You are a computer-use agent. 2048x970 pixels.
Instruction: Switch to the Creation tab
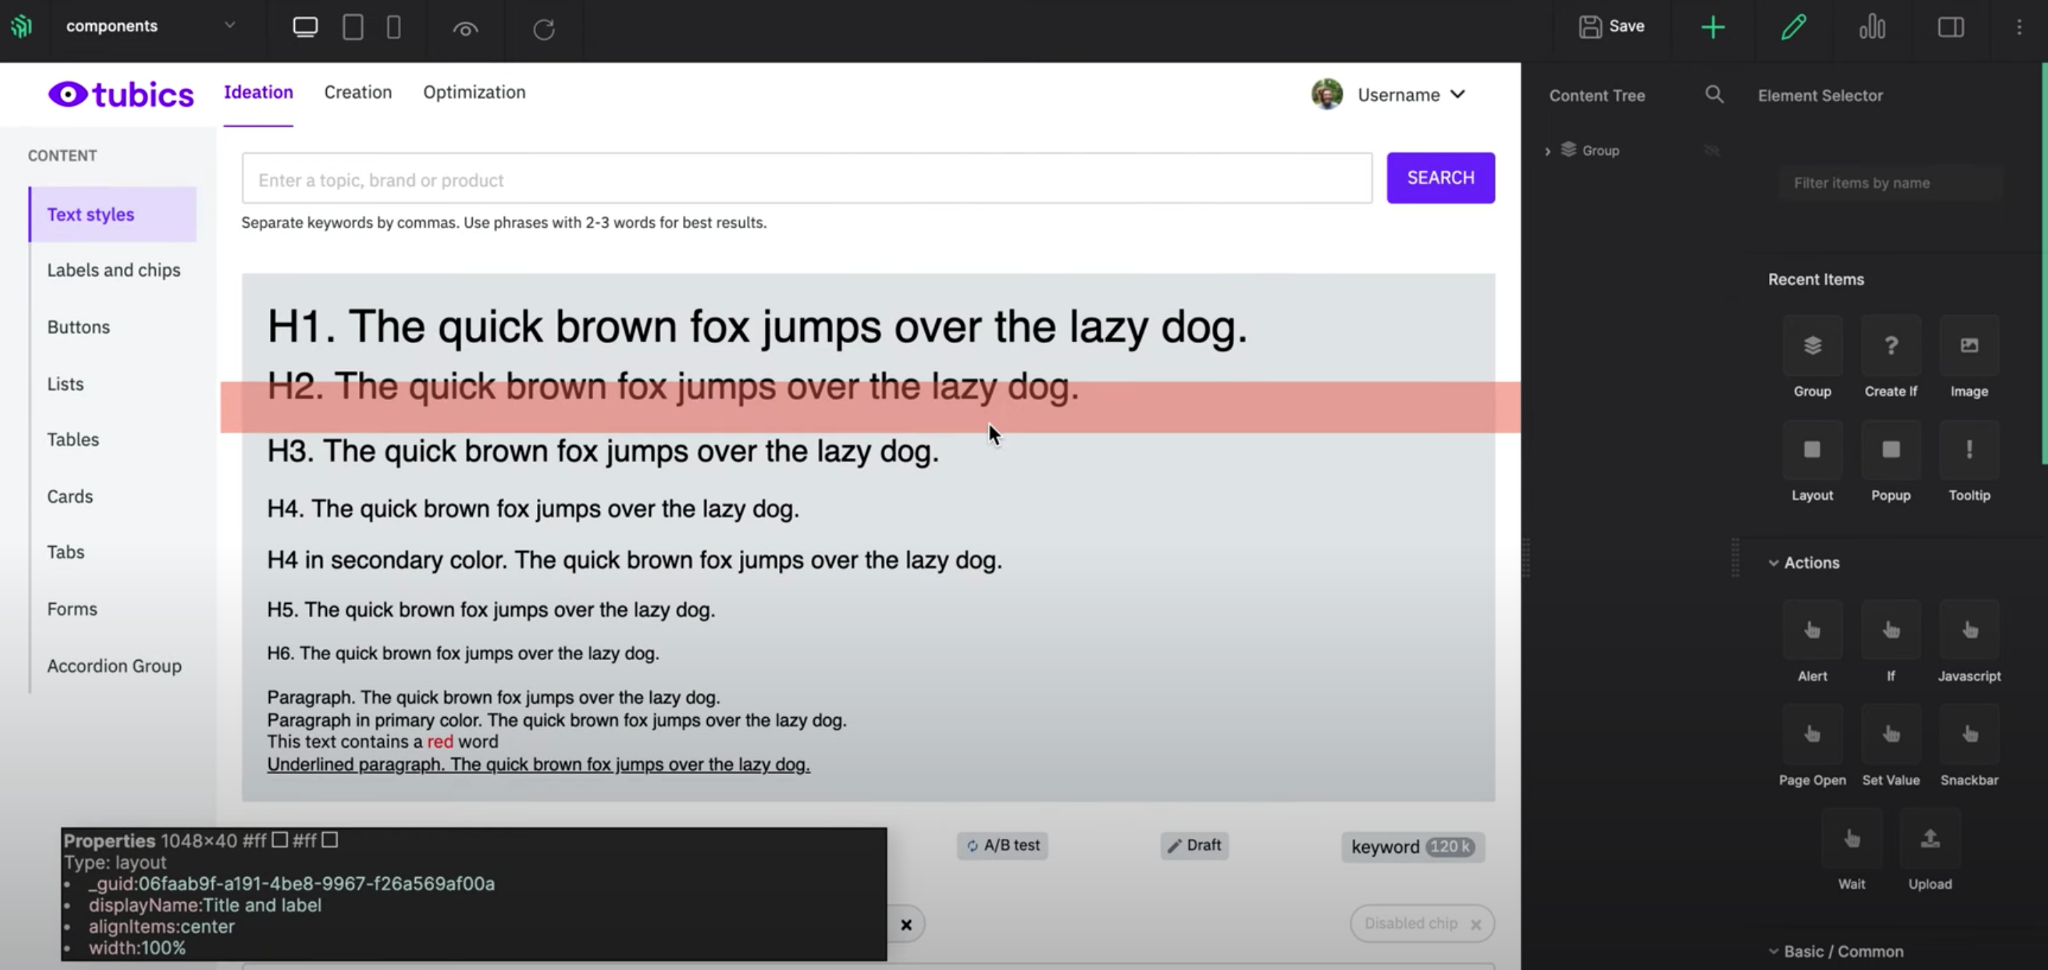point(358,92)
